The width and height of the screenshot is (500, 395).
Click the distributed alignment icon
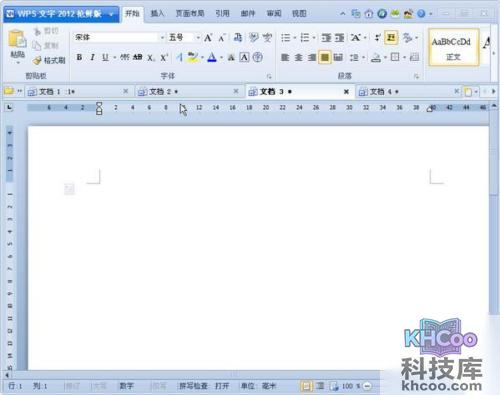point(338,57)
